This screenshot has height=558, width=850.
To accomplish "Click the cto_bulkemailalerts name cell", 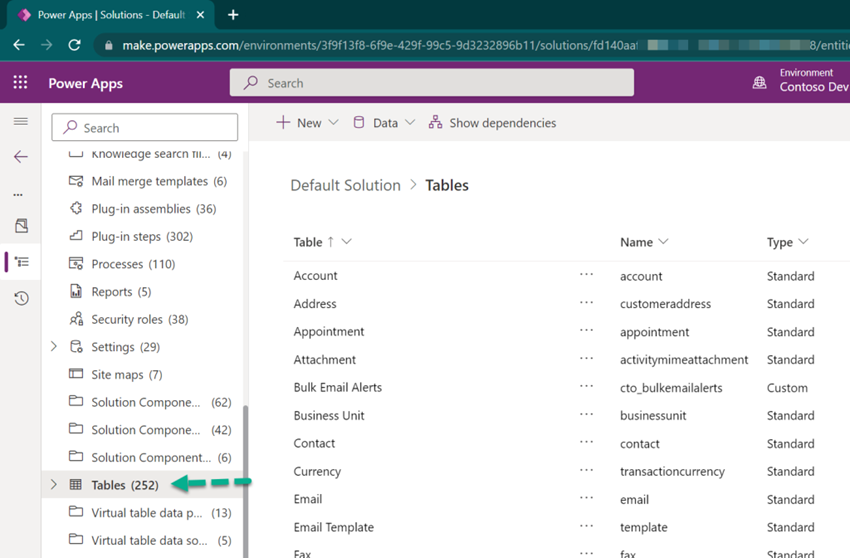I will 671,388.
